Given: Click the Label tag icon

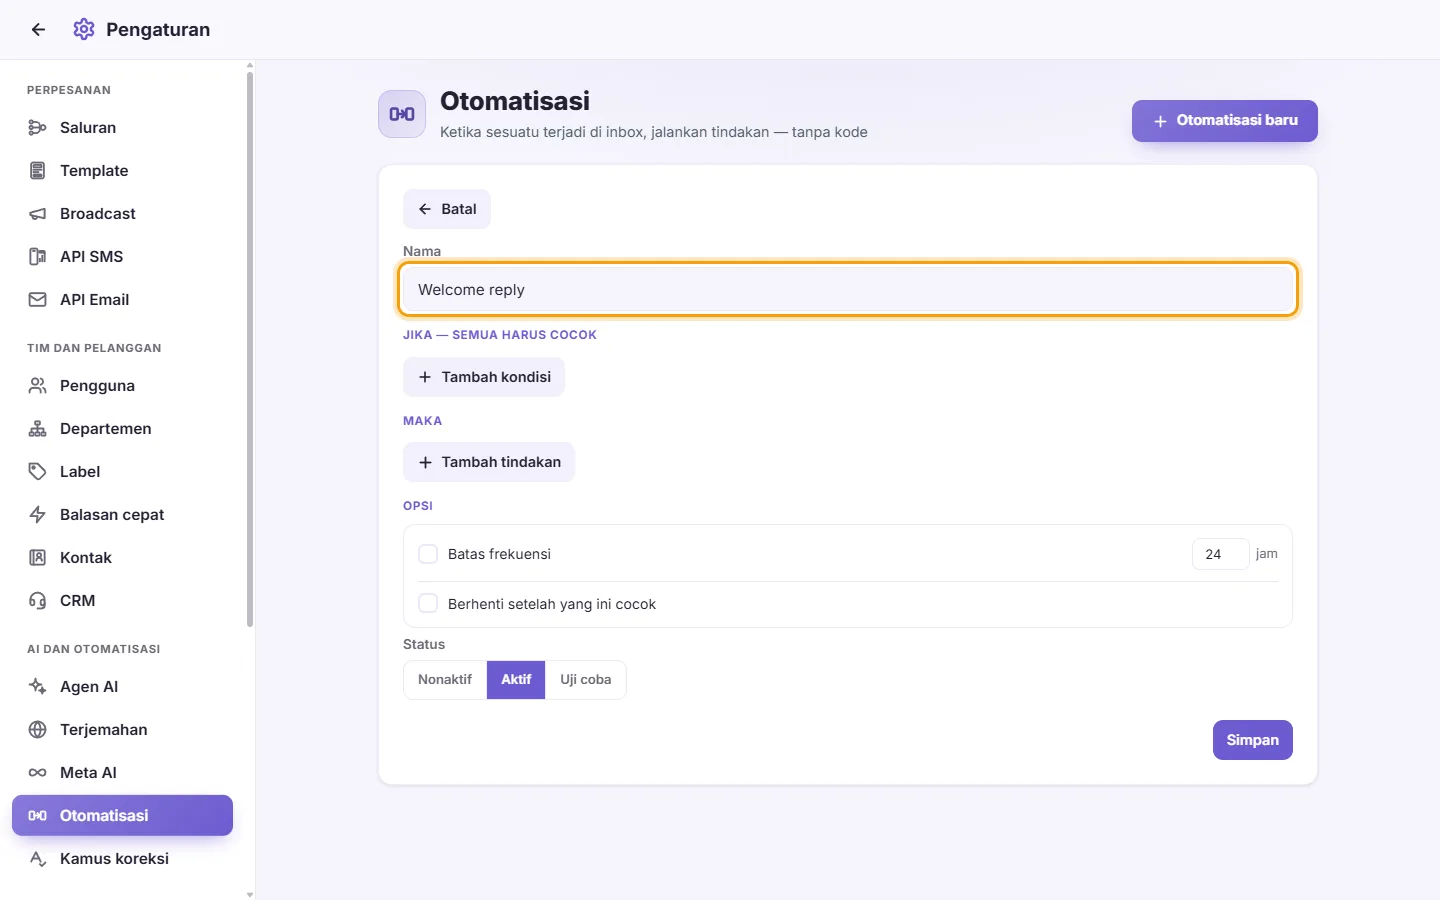Looking at the screenshot, I should pos(38,472).
